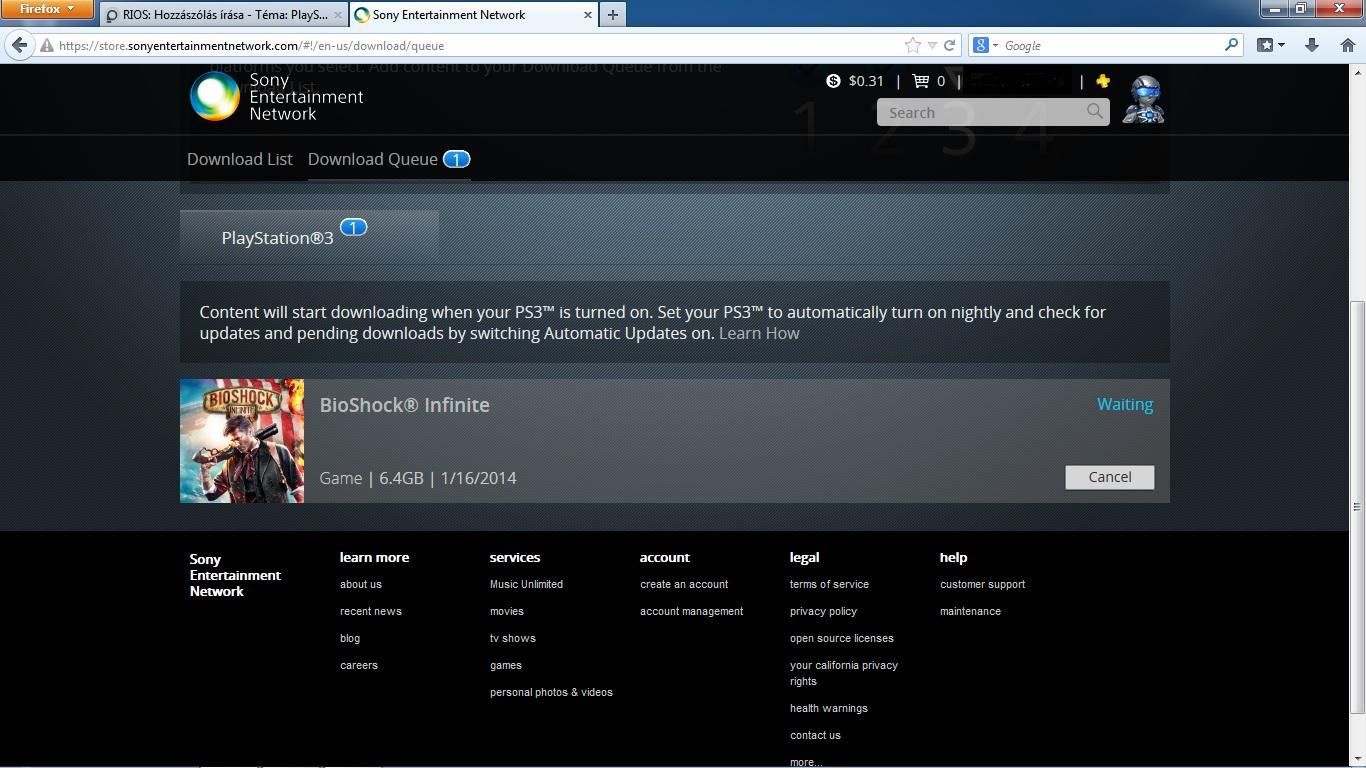Click the address bar URL
Image resolution: width=1366 pixels, height=768 pixels.
tap(251, 45)
